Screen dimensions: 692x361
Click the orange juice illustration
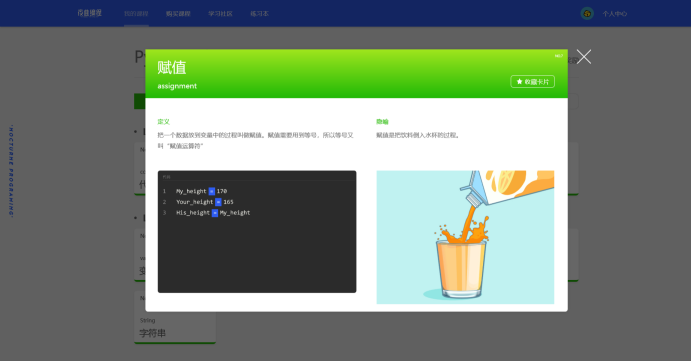pyautogui.click(x=465, y=237)
